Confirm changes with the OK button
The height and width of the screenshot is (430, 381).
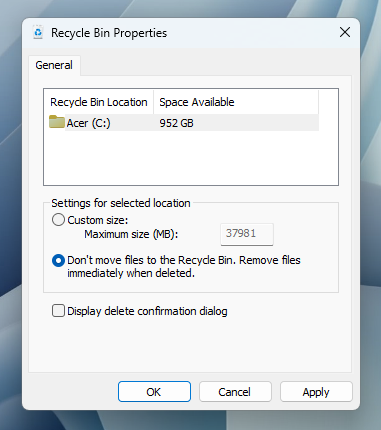[x=154, y=392]
